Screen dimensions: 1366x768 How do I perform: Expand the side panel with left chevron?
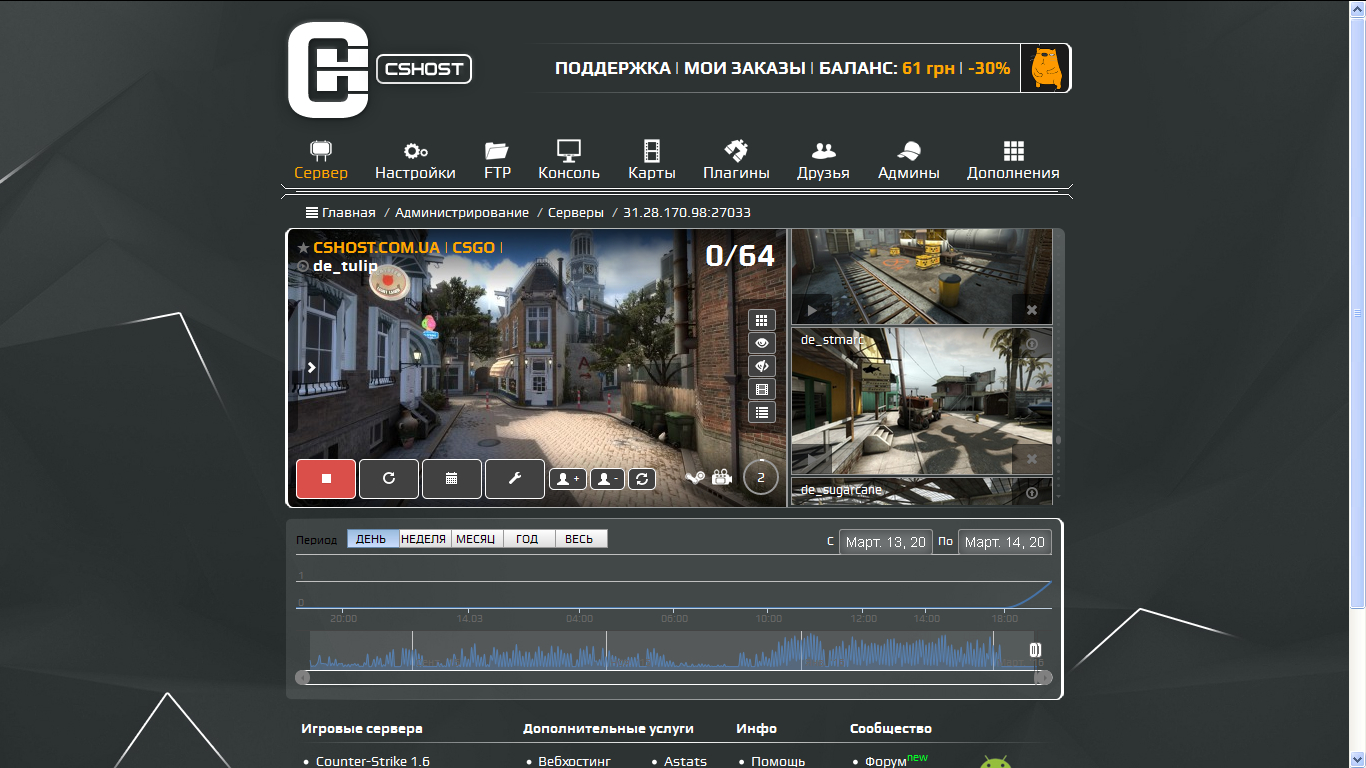(311, 367)
